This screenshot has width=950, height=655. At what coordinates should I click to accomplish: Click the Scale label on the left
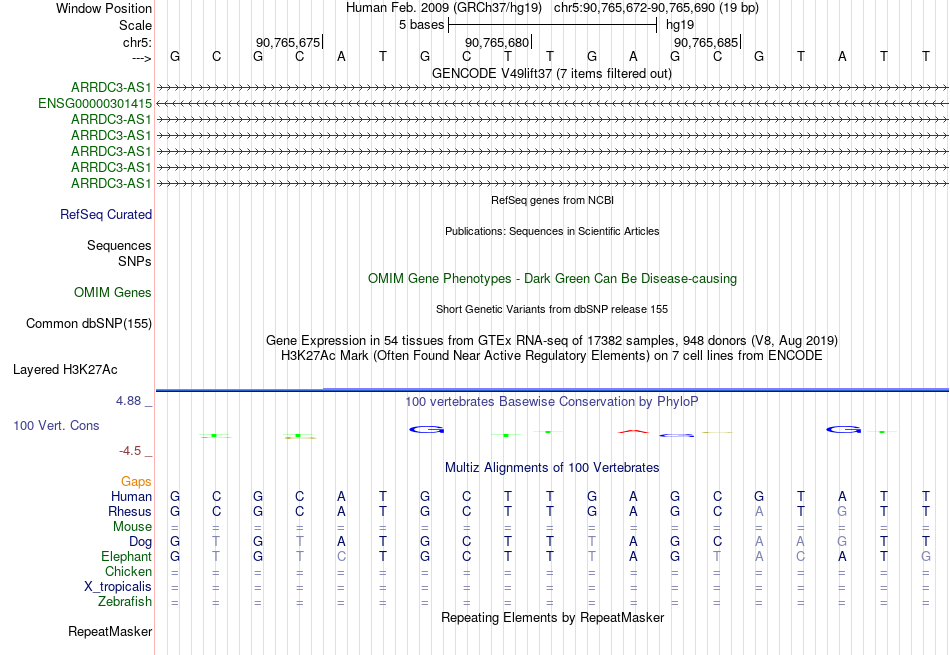point(136,25)
